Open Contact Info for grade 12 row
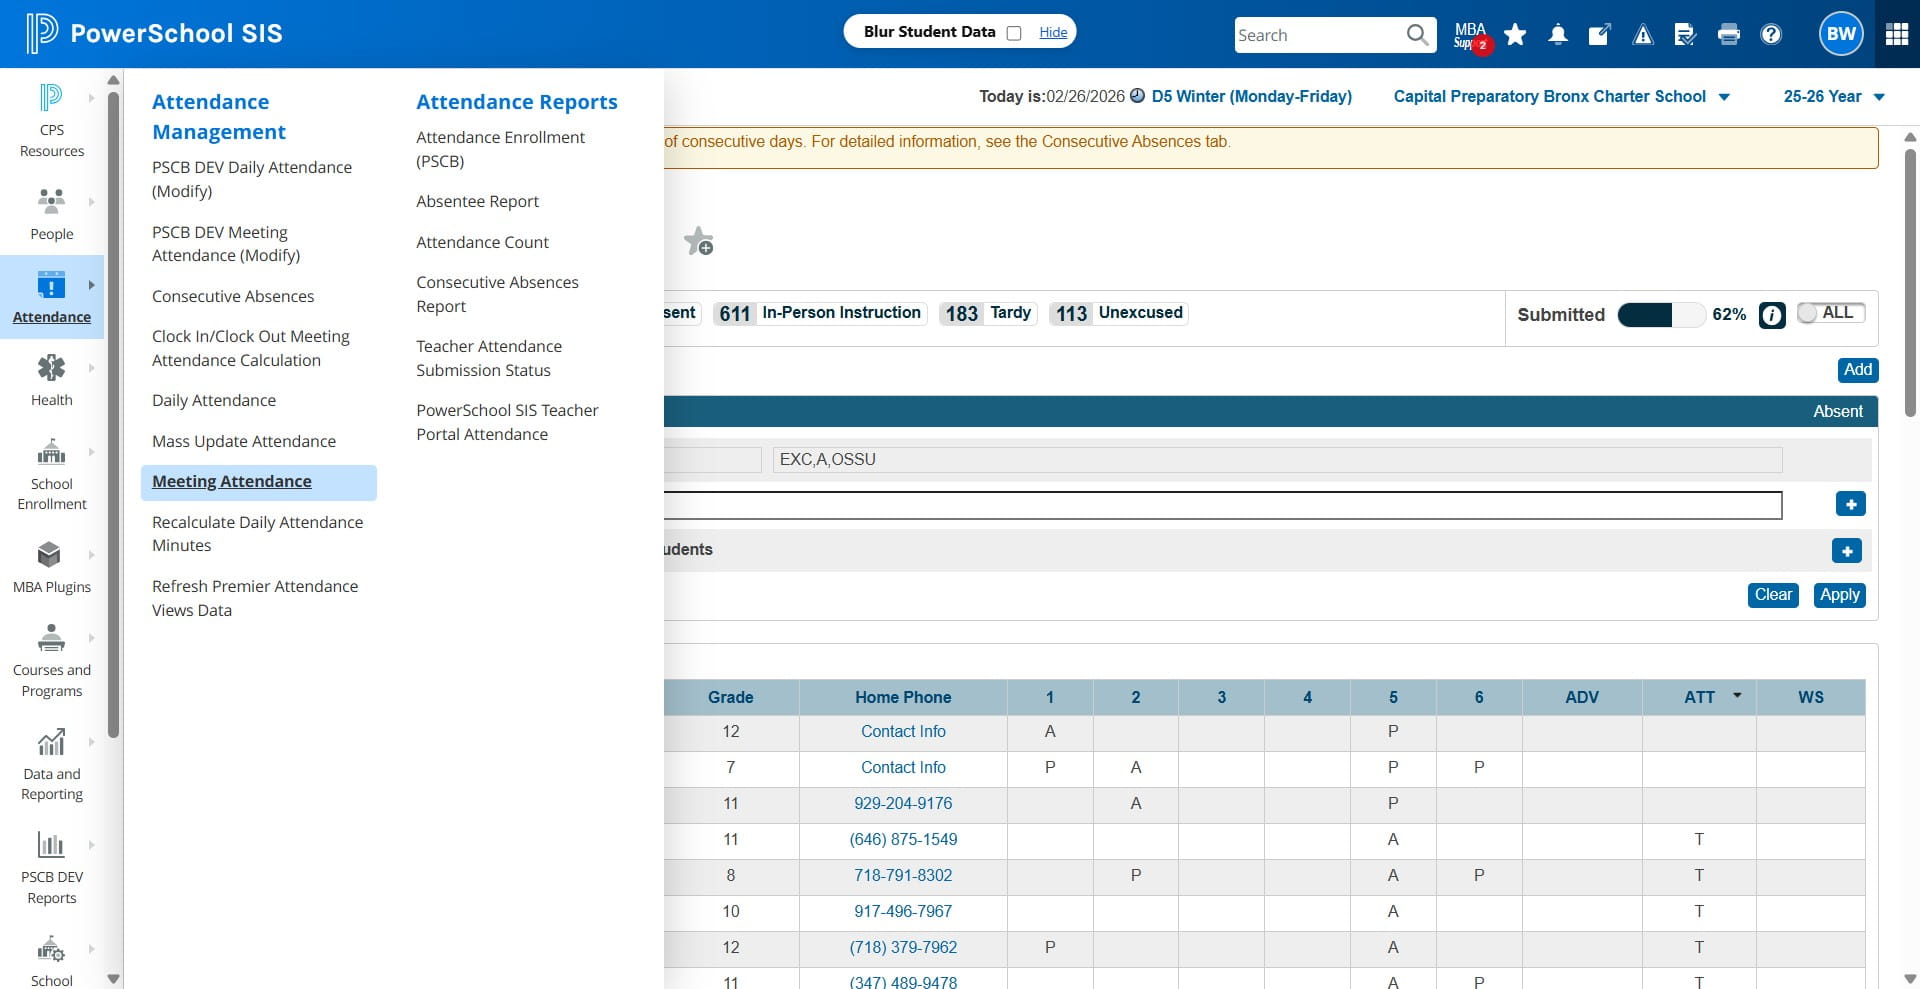Image resolution: width=1920 pixels, height=989 pixels. point(903,731)
